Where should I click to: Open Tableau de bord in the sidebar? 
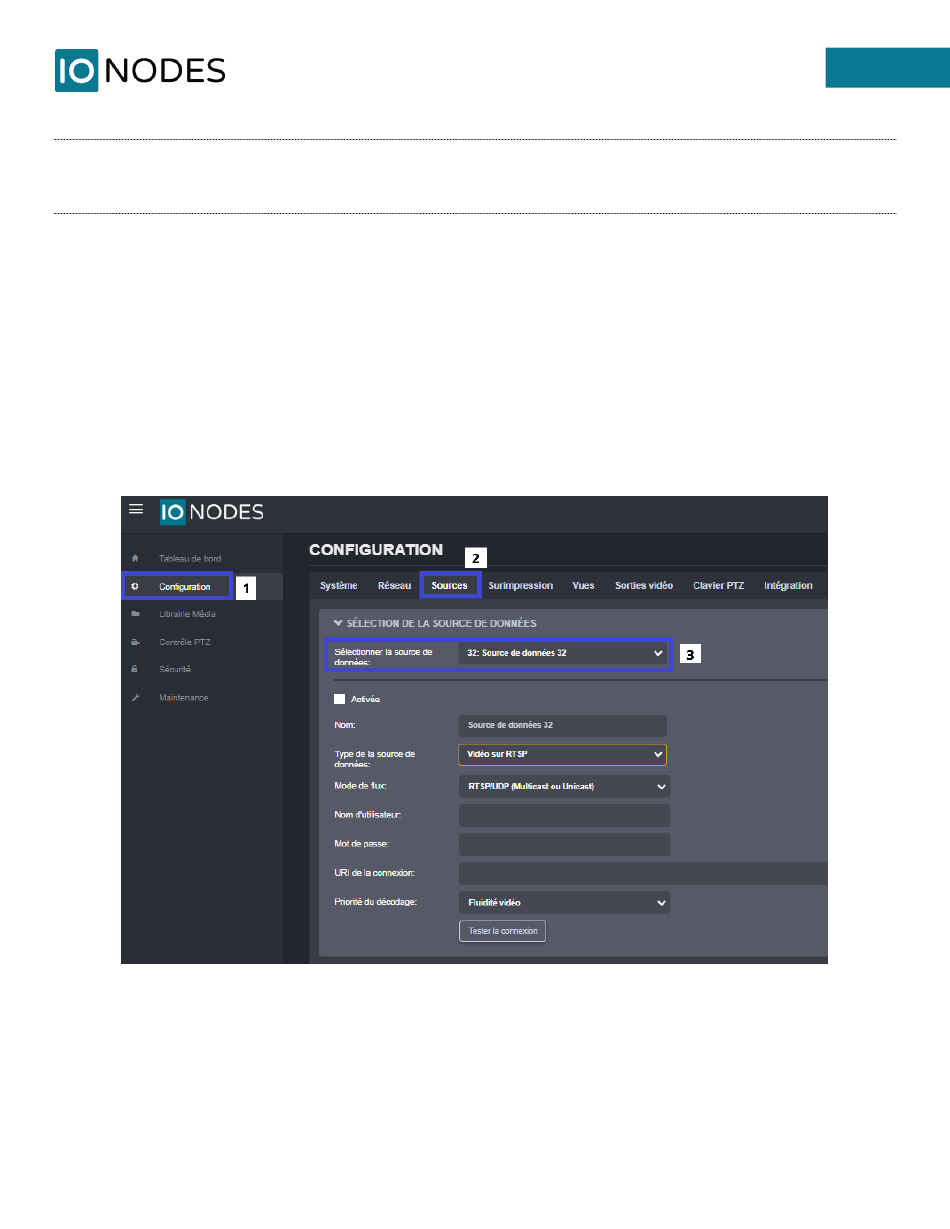tap(189, 558)
